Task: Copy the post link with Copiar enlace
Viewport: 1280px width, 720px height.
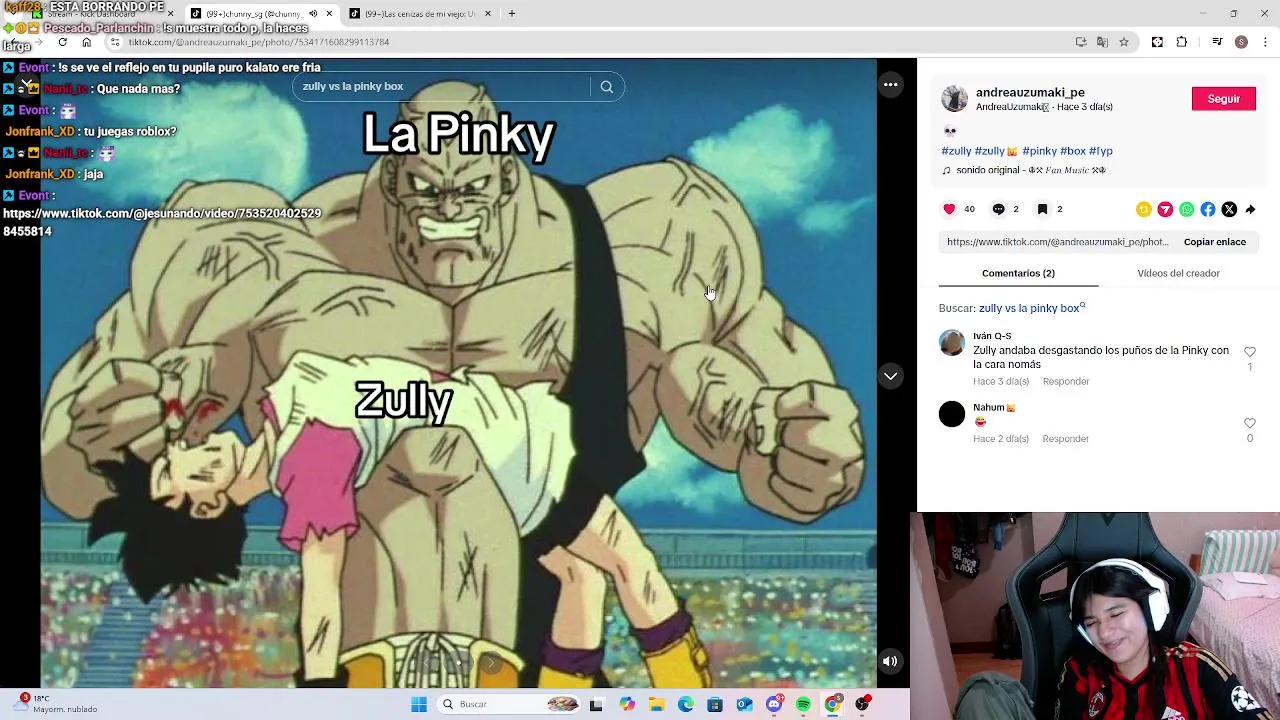Action: pyautogui.click(x=1214, y=242)
